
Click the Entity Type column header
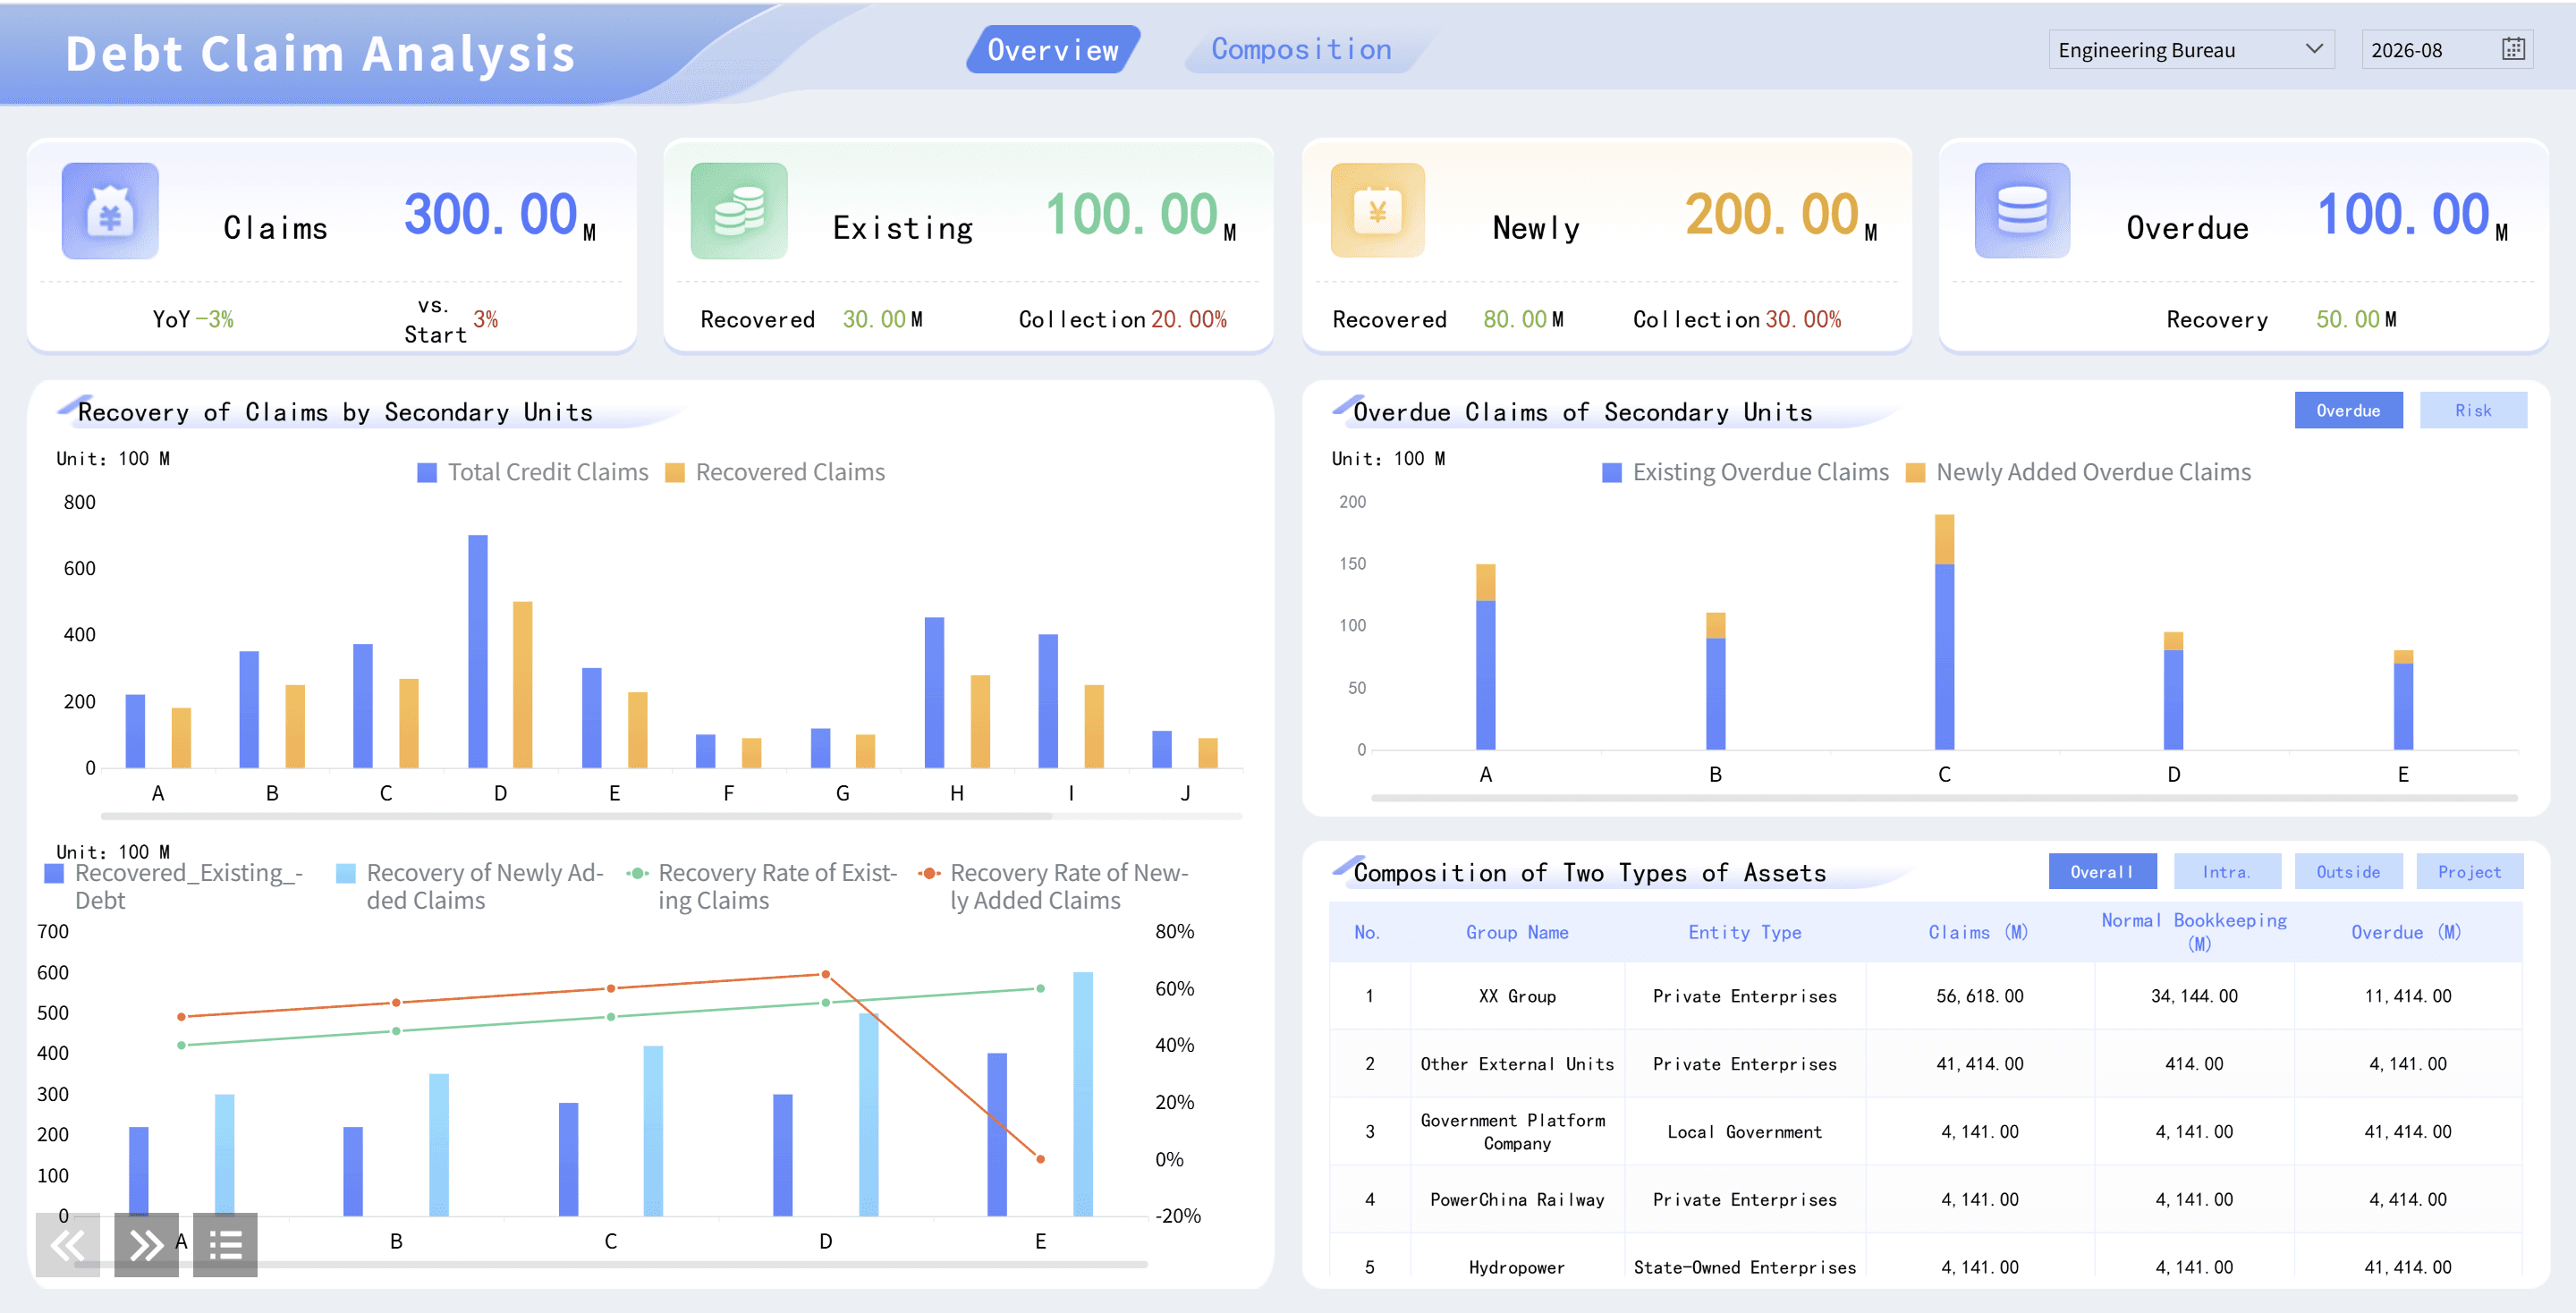(1744, 932)
